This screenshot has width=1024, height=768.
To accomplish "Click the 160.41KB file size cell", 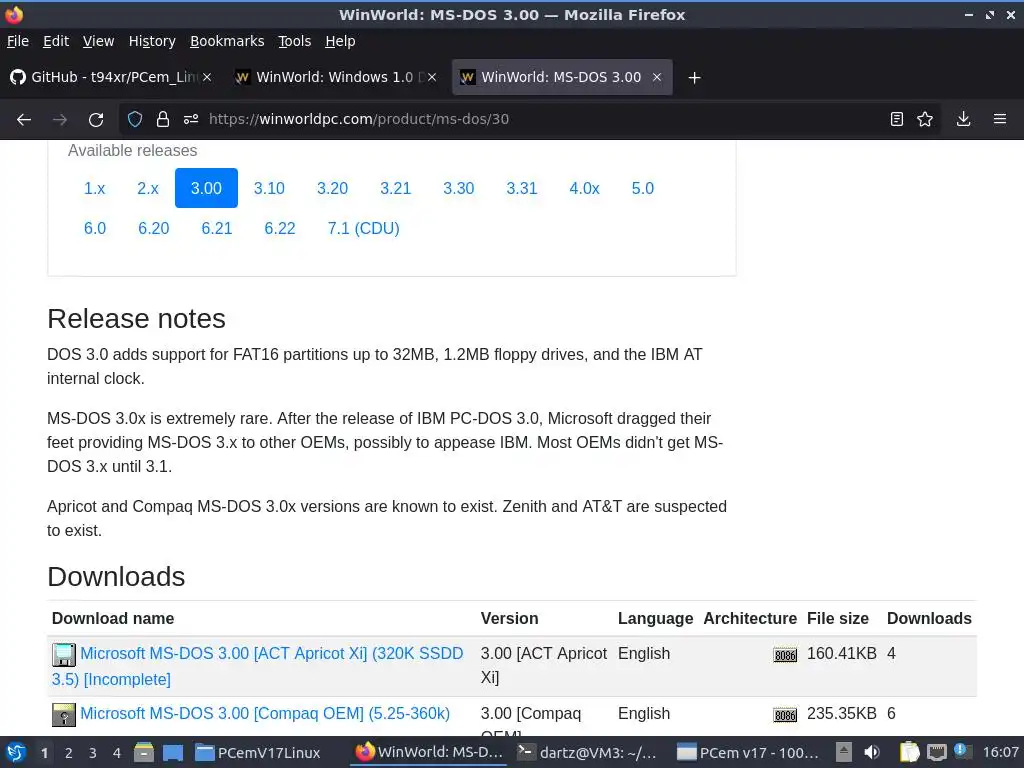I will [841, 653].
